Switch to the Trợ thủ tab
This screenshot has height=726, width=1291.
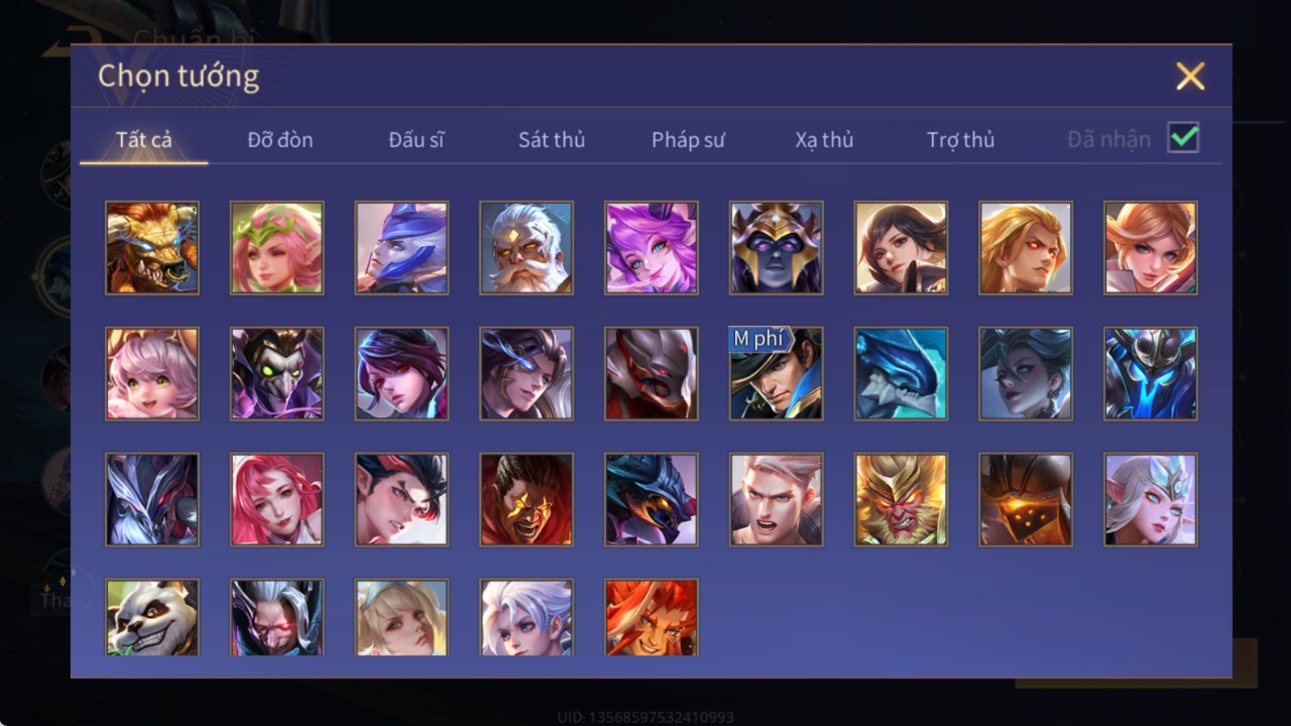(x=960, y=140)
